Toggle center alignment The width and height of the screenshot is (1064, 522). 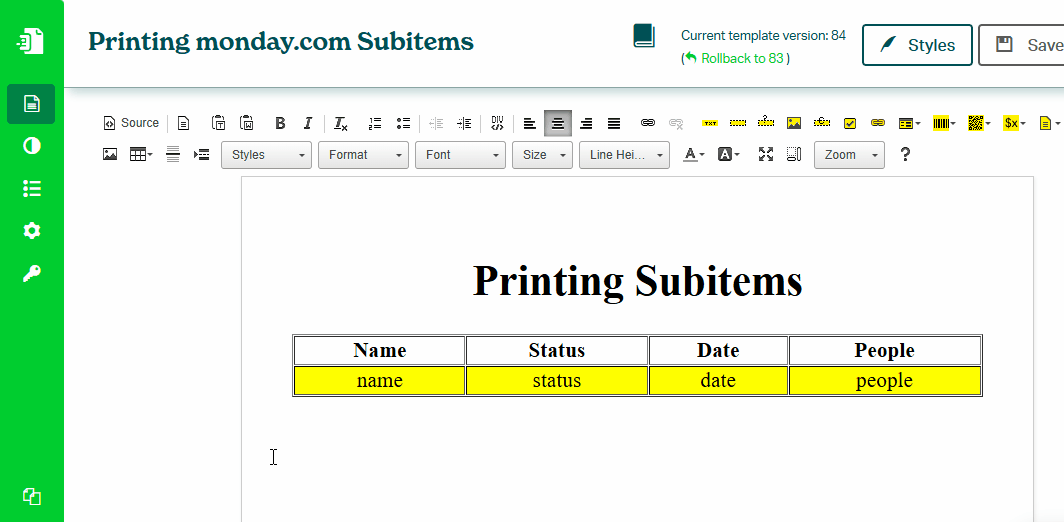tap(558, 123)
